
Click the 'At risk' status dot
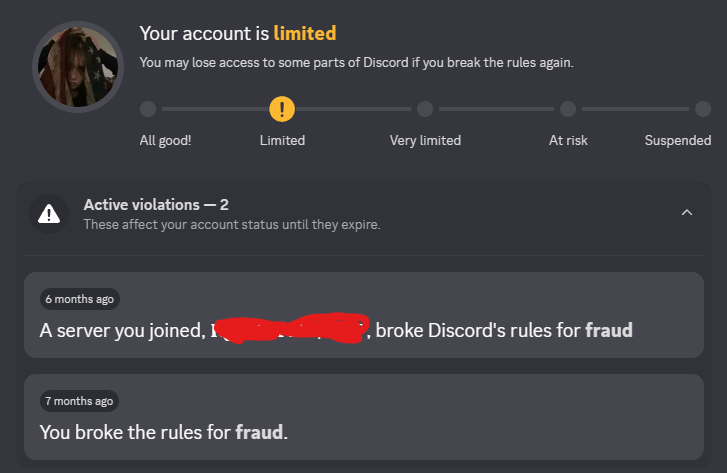coord(568,108)
